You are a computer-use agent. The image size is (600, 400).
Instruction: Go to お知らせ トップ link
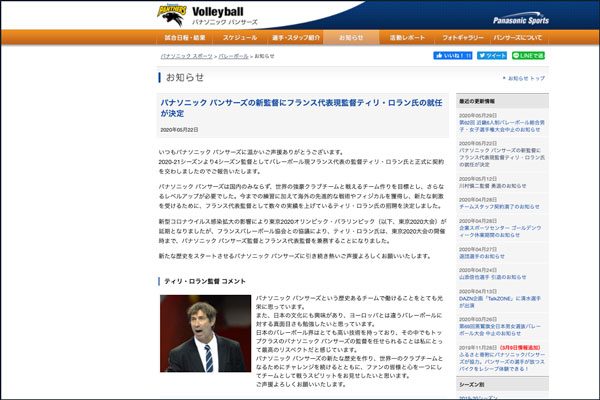[x=527, y=78]
